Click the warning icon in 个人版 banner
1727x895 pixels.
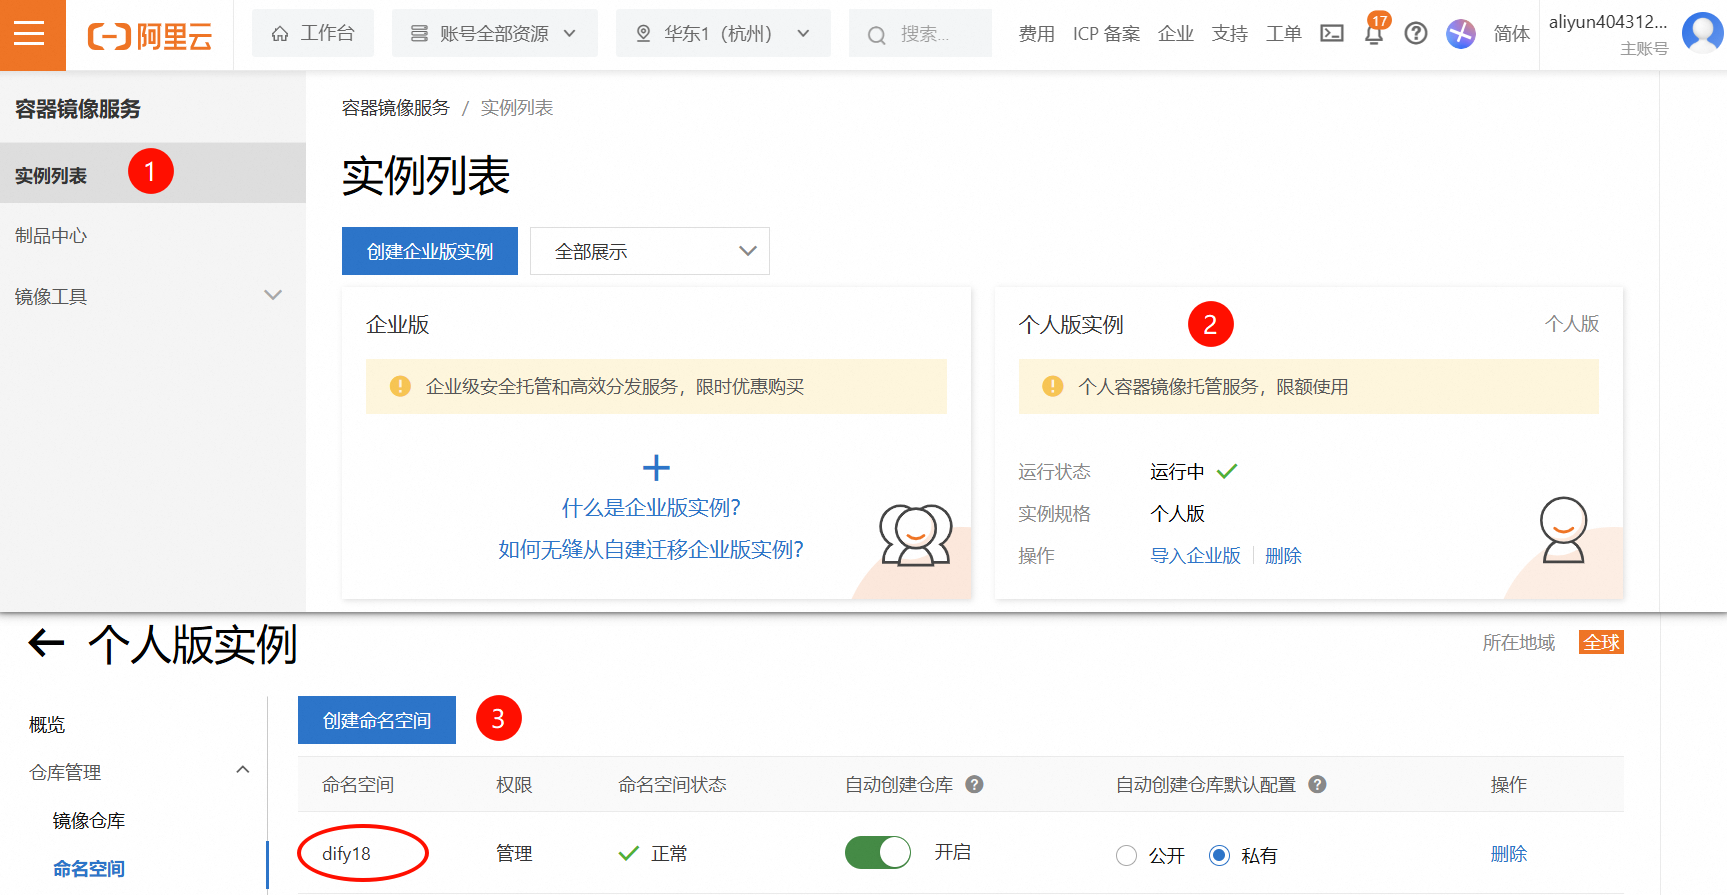[1053, 386]
